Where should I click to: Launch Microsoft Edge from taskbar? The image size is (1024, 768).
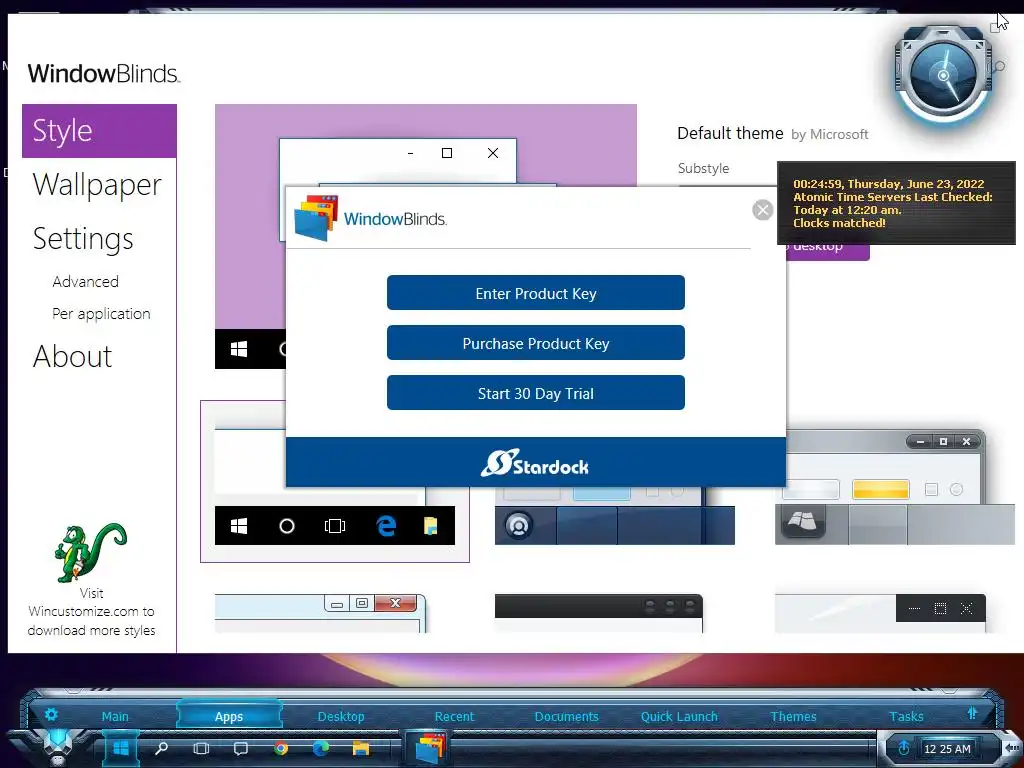(x=321, y=748)
